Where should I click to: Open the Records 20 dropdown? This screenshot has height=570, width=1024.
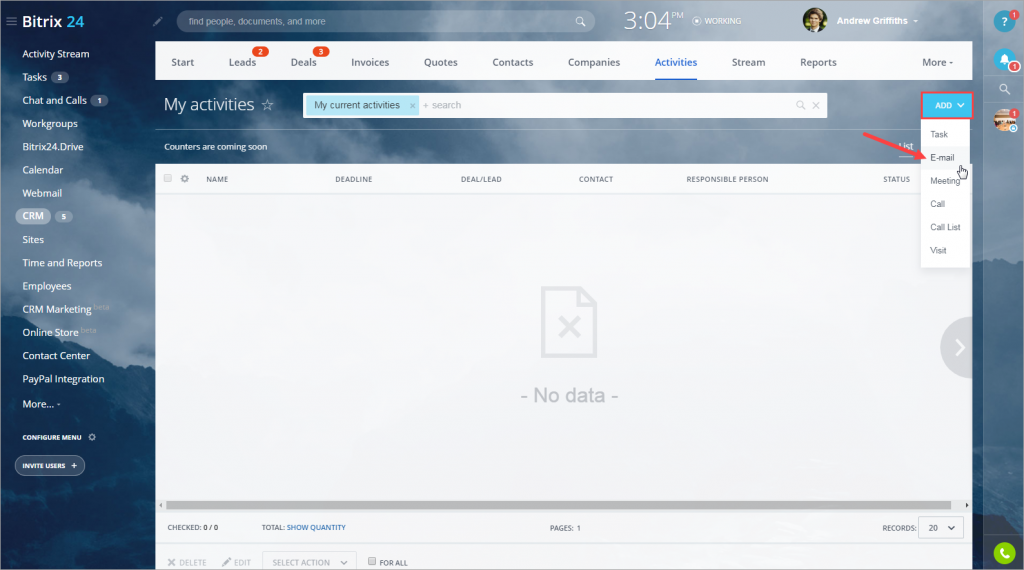click(x=940, y=528)
